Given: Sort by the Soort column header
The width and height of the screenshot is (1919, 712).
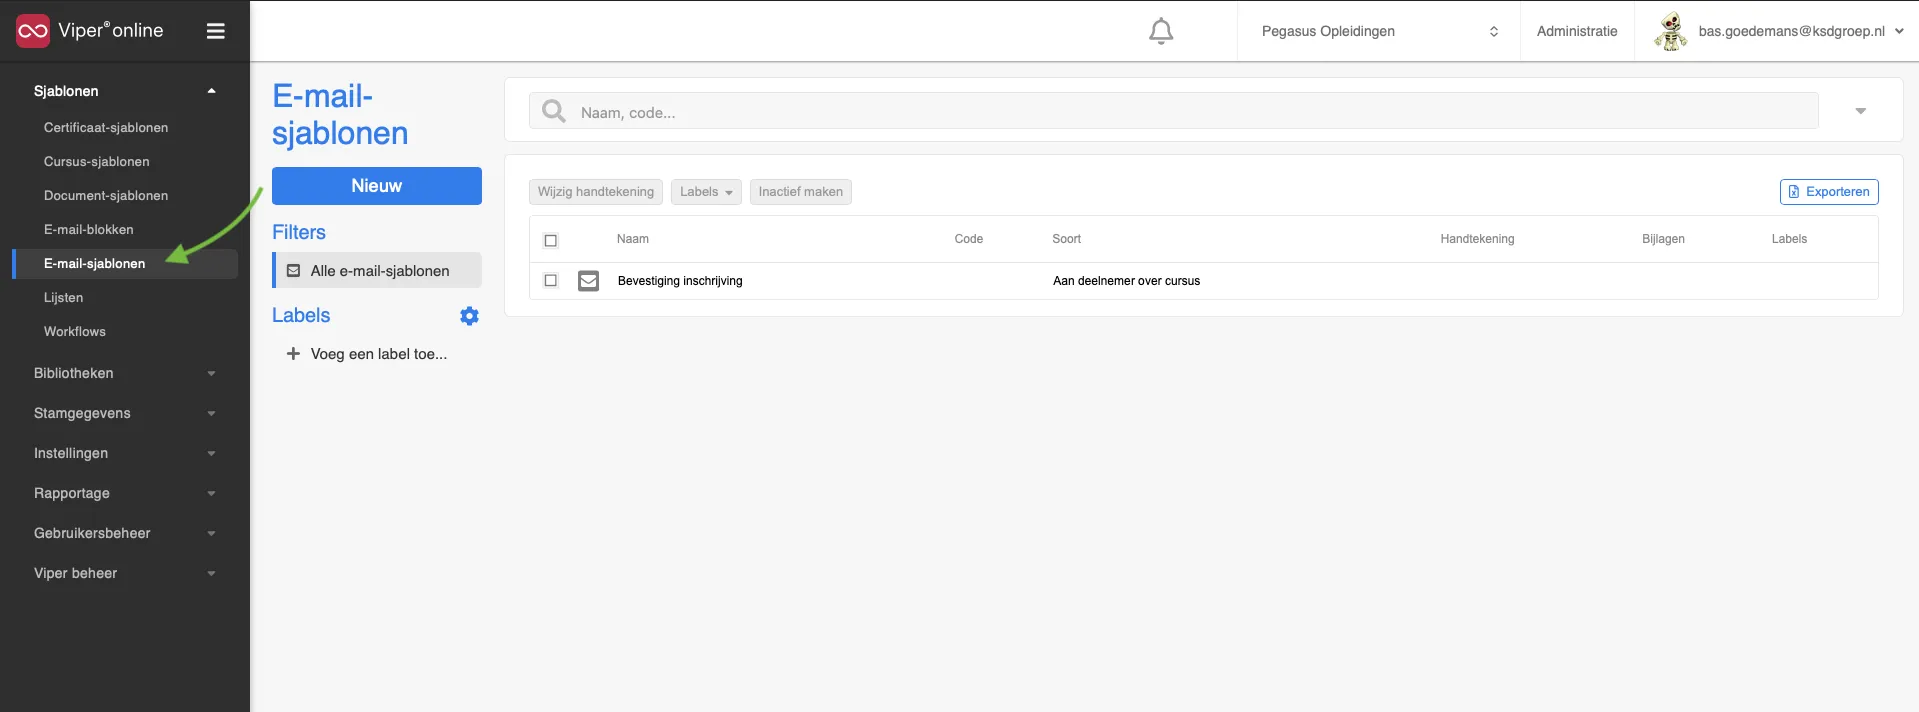Looking at the screenshot, I should [x=1067, y=239].
